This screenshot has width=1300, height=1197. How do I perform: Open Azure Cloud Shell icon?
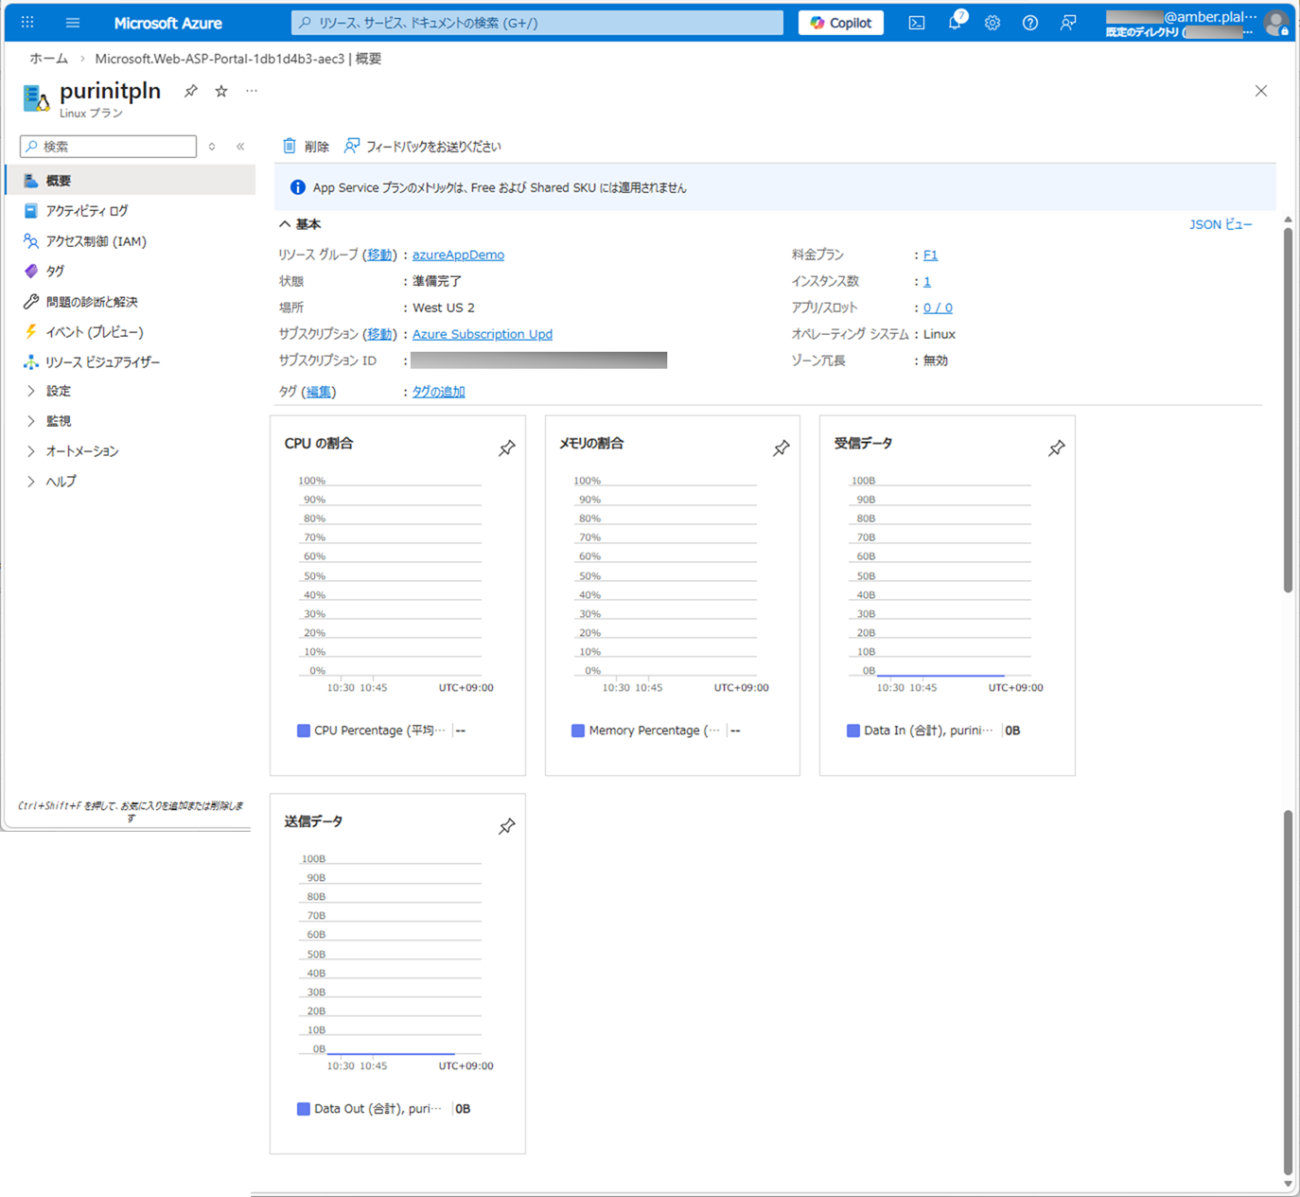[916, 23]
